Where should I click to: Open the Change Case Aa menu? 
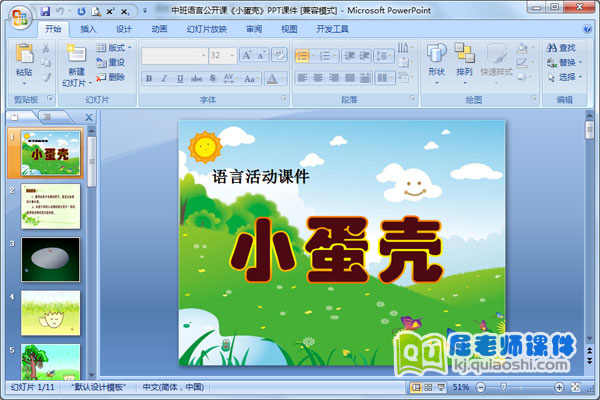tap(251, 78)
